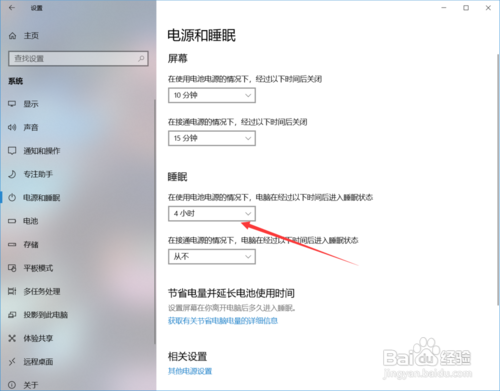Open the 其他电源设置 link

coord(190,371)
